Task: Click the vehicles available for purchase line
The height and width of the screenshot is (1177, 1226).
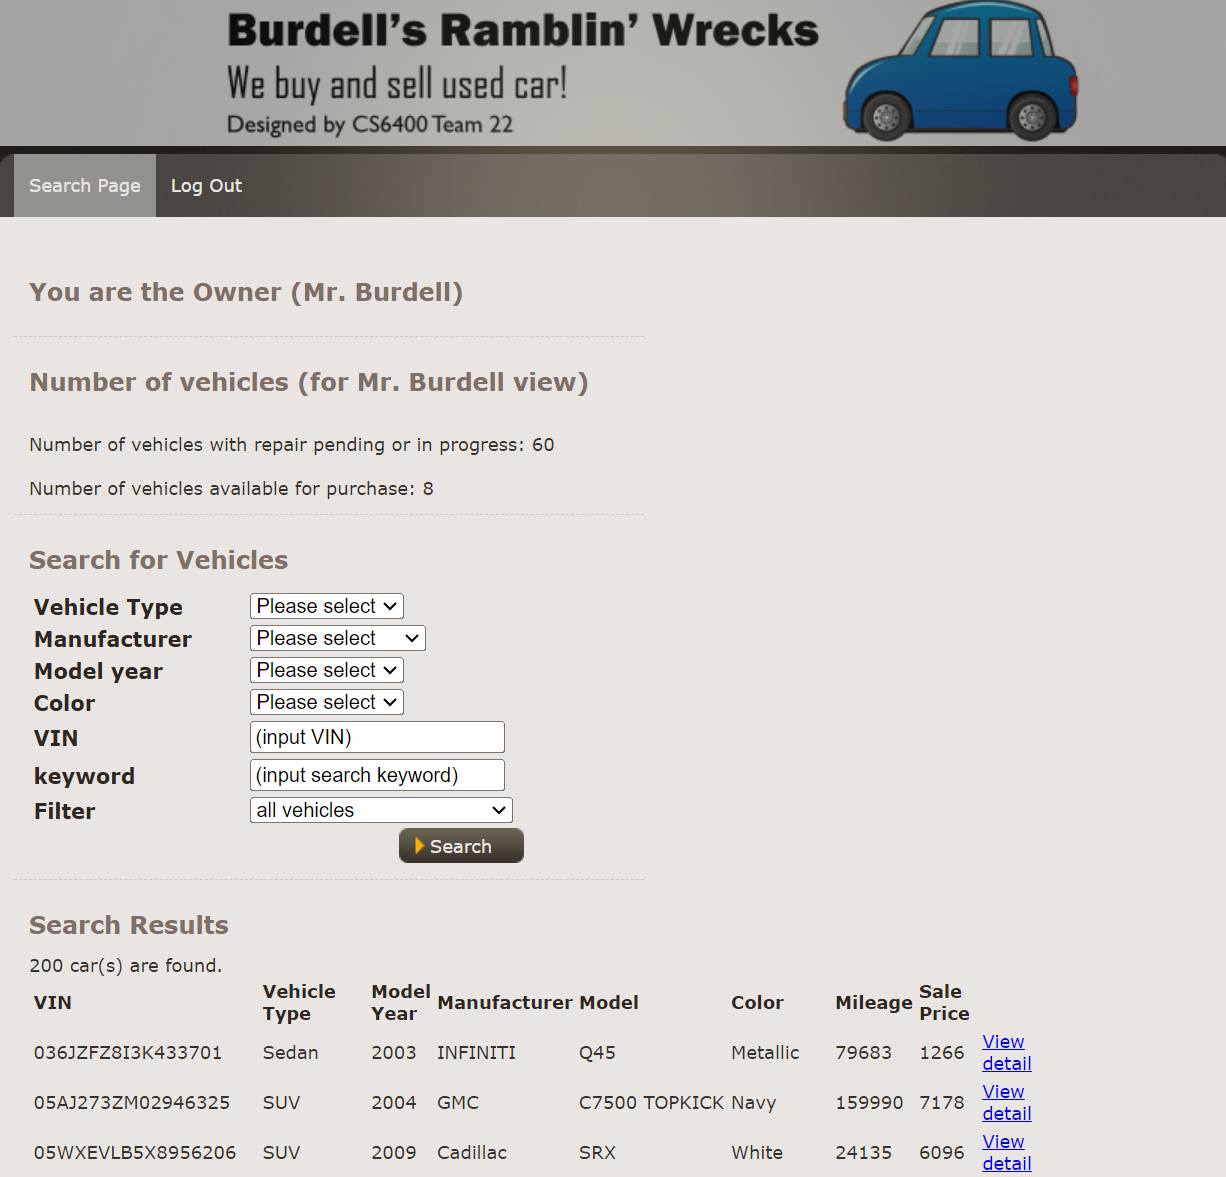Action: 231,489
